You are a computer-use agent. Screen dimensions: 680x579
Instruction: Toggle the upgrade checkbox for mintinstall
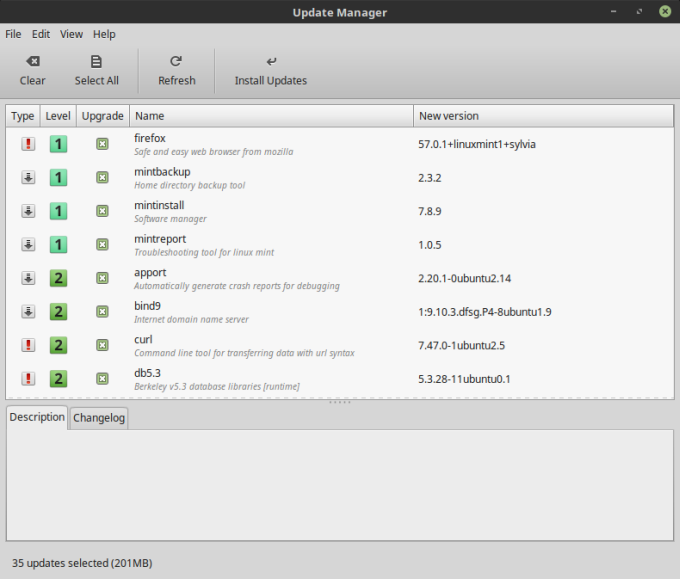[102, 211]
